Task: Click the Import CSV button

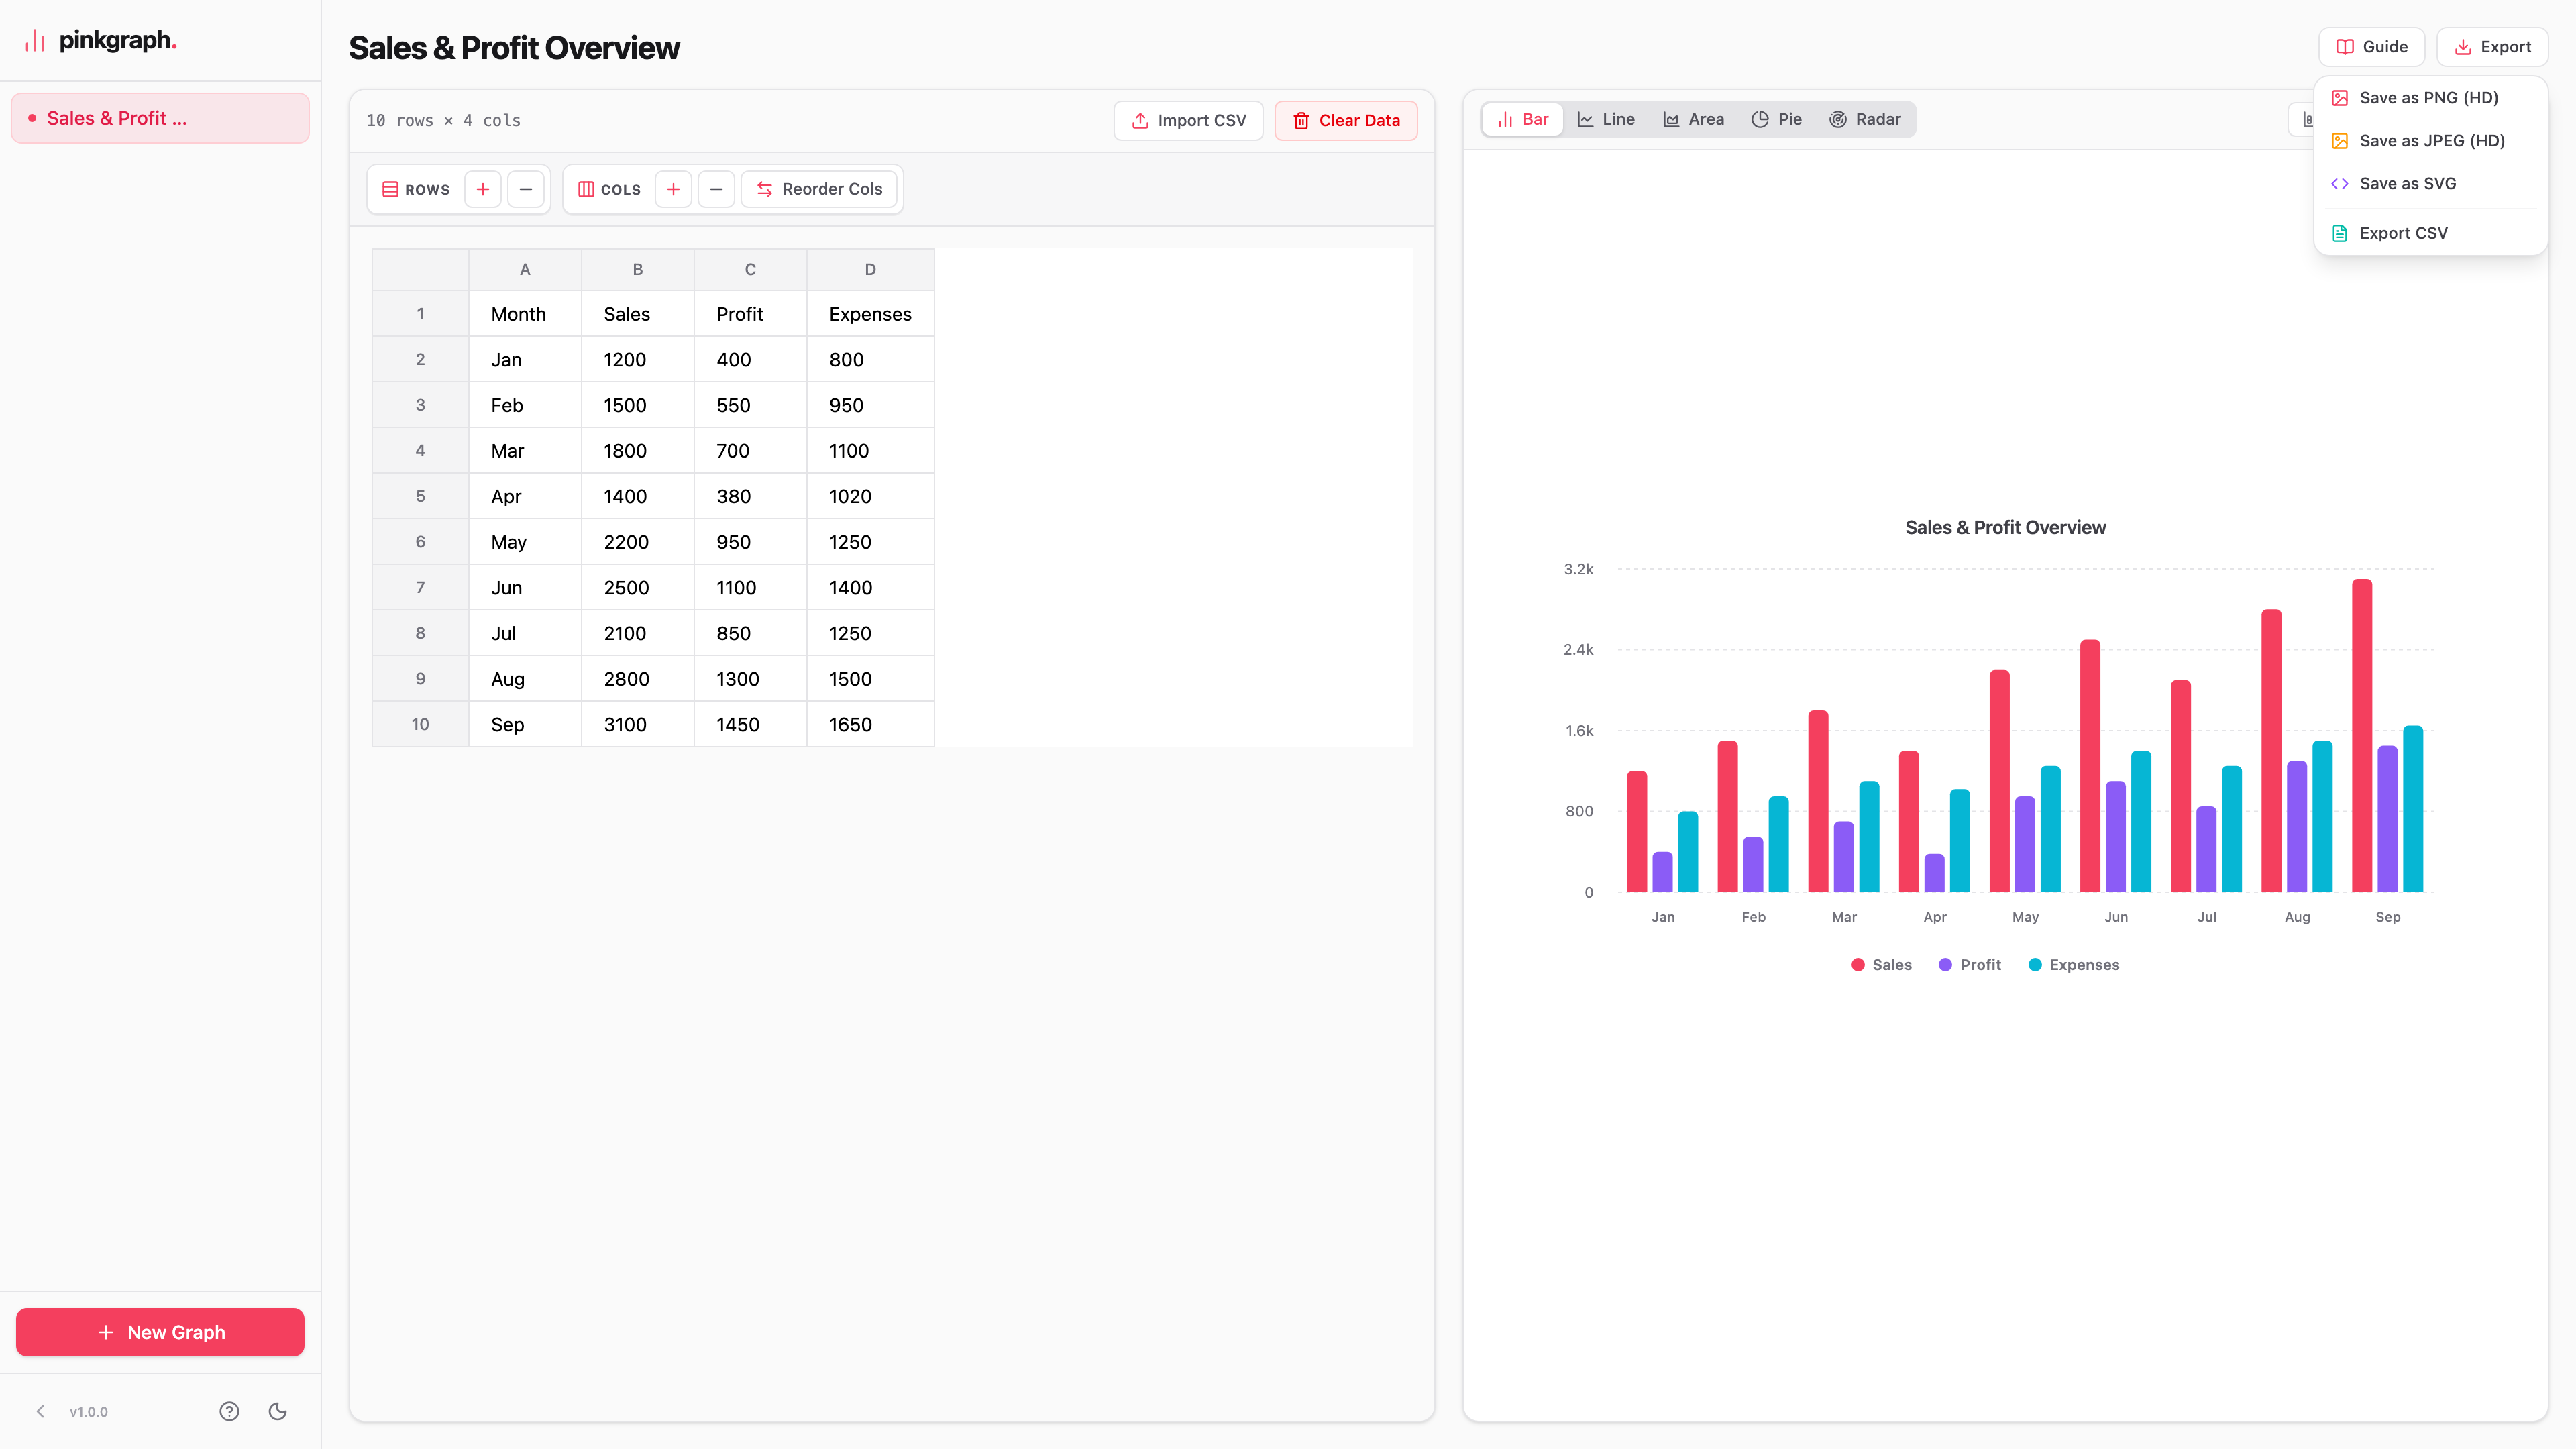Action: (x=1188, y=121)
